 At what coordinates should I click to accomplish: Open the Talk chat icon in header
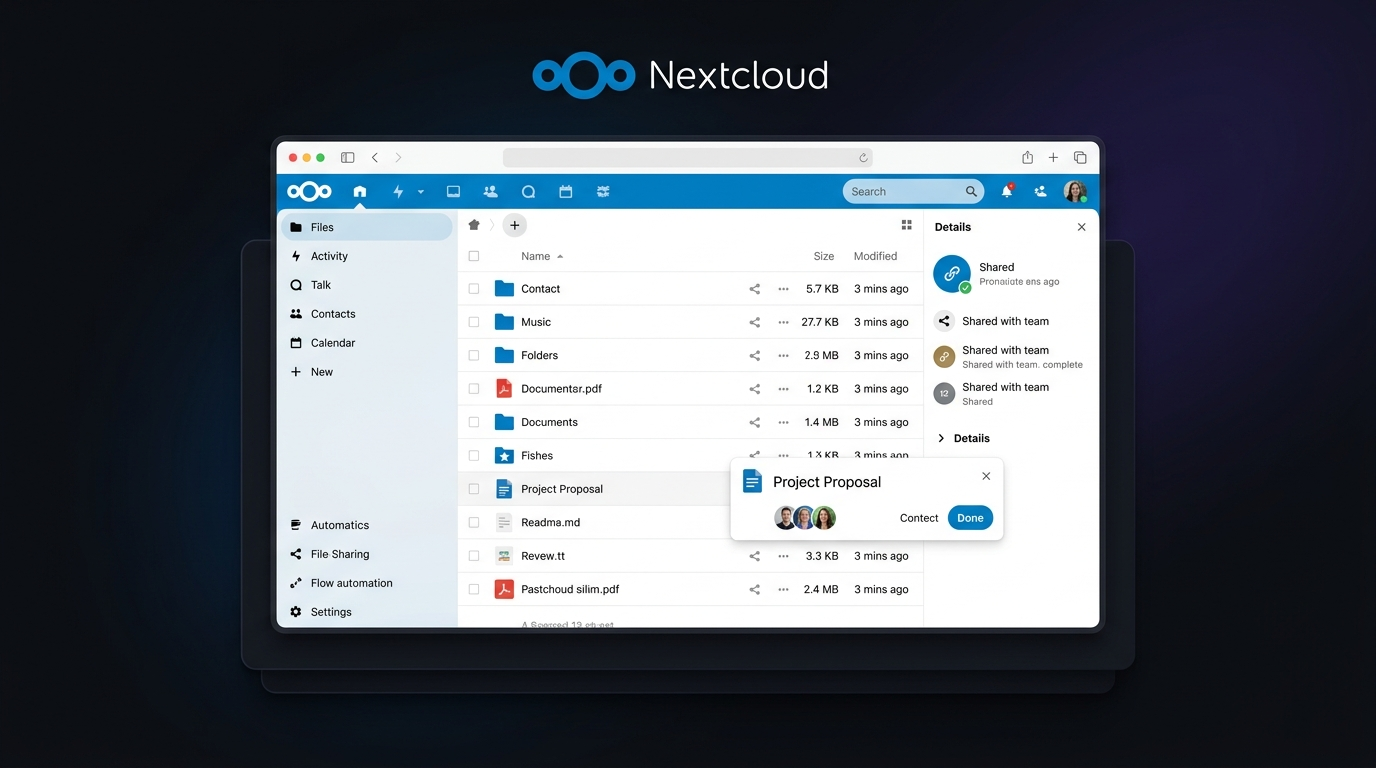tap(528, 191)
